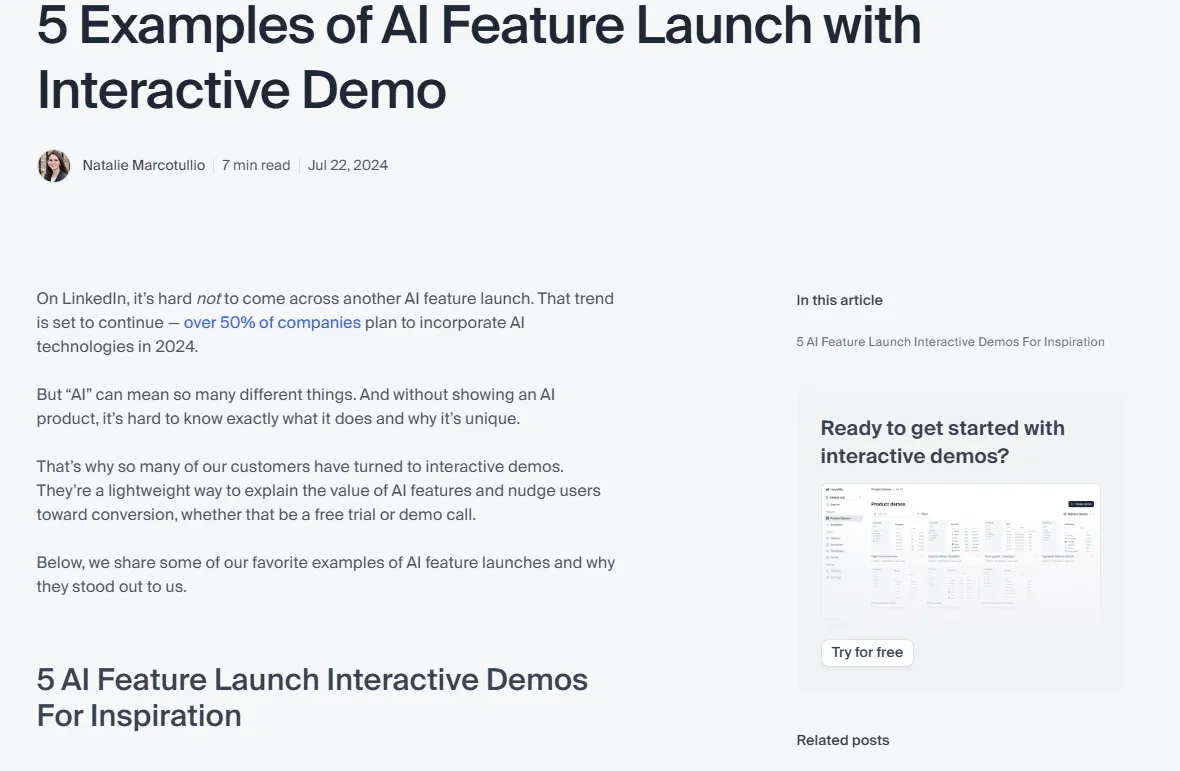This screenshot has width=1180, height=771.
Task: Select the Accounts icon in the sidebar
Action: pyautogui.click(x=827, y=545)
